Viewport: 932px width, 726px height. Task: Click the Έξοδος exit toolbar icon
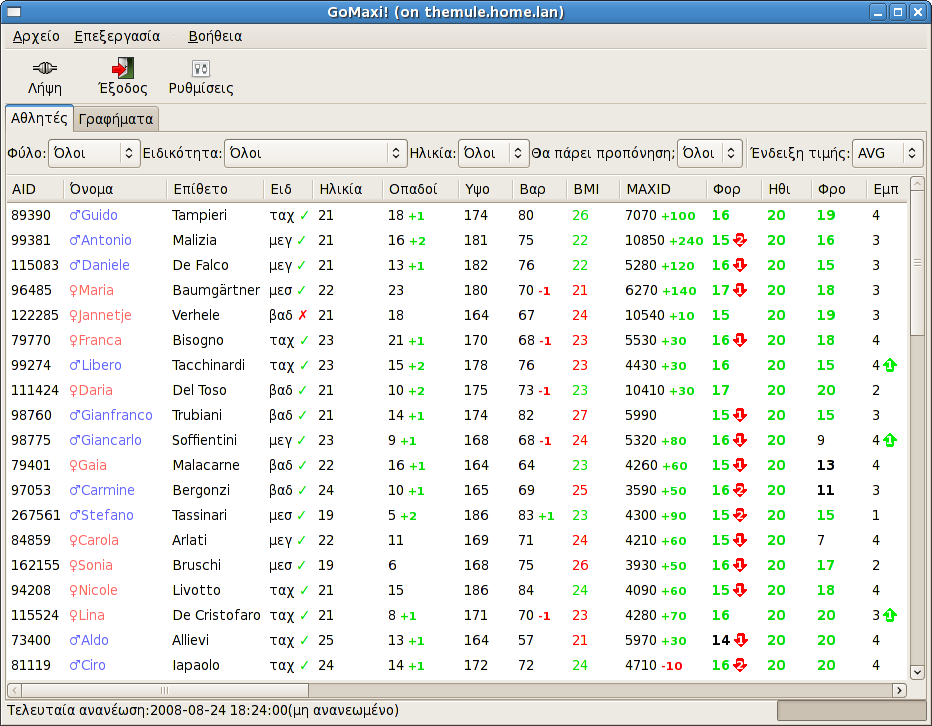point(123,68)
